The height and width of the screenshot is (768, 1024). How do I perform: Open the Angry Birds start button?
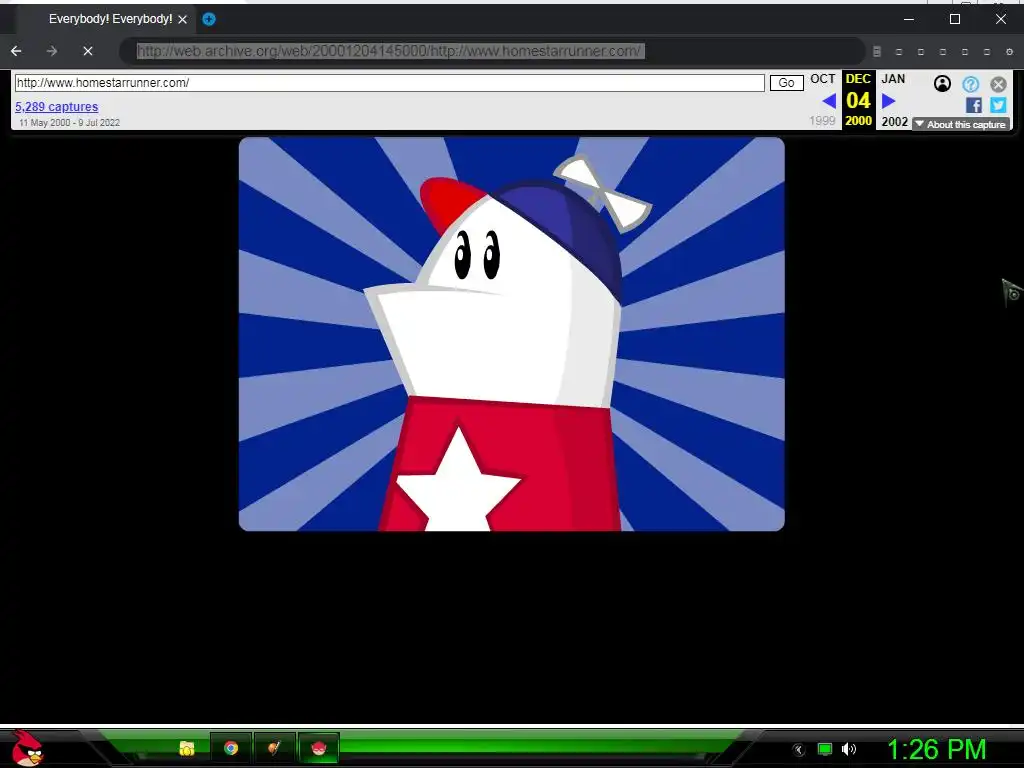click(x=27, y=748)
